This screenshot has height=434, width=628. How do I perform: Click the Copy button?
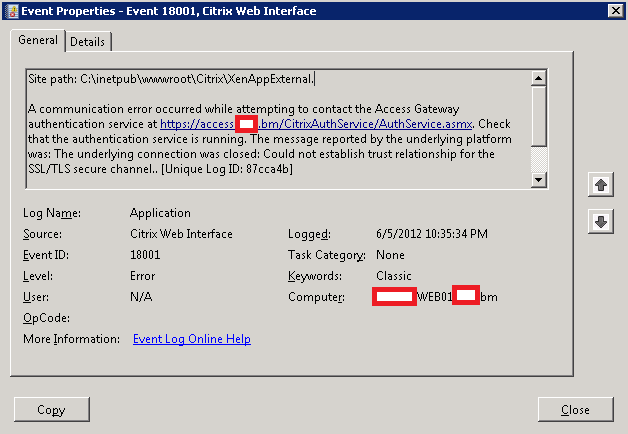pos(52,409)
